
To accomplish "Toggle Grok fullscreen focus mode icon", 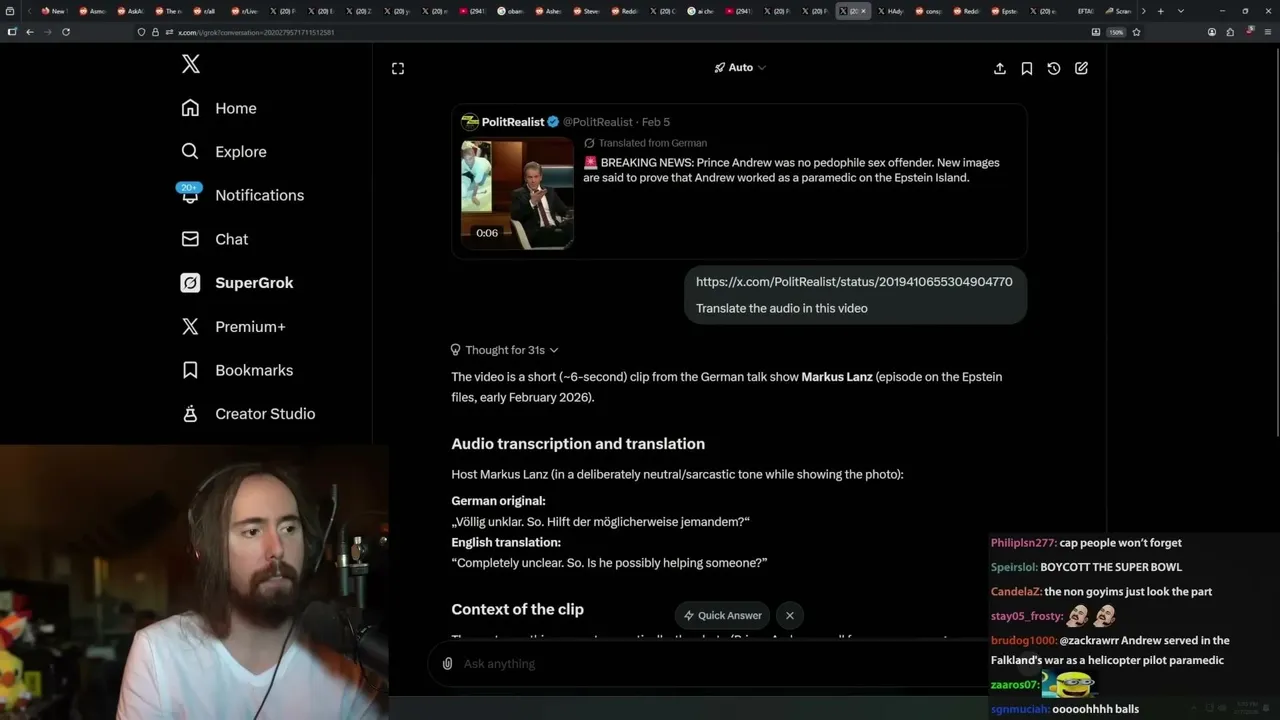I will coord(398,68).
